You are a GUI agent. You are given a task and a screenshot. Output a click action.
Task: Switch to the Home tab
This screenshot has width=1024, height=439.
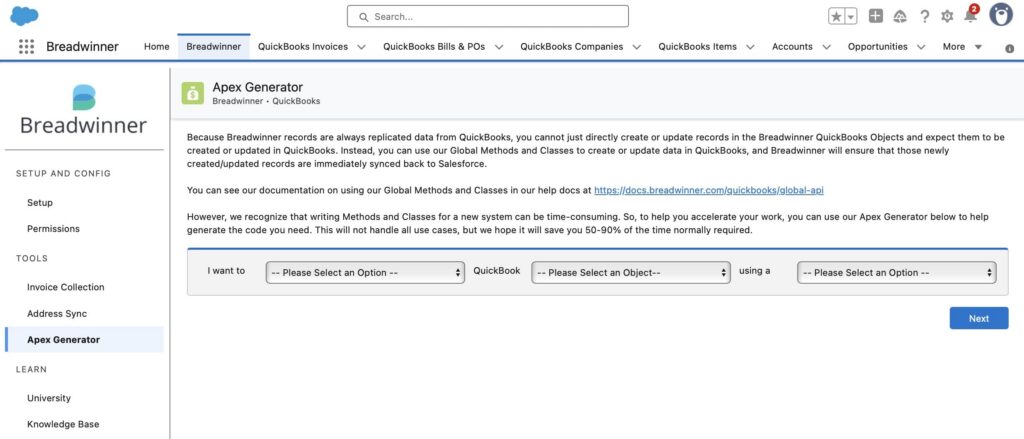pyautogui.click(x=157, y=46)
